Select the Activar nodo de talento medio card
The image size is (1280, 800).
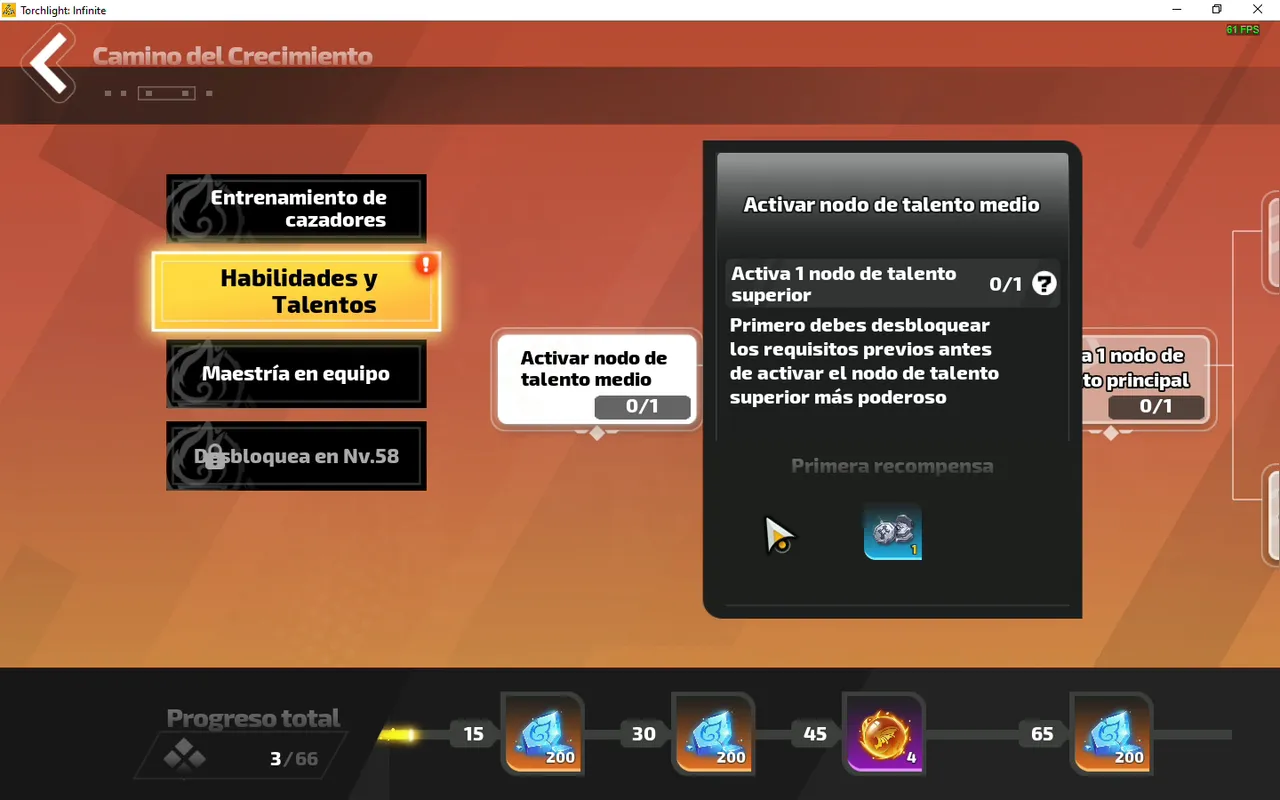[597, 381]
